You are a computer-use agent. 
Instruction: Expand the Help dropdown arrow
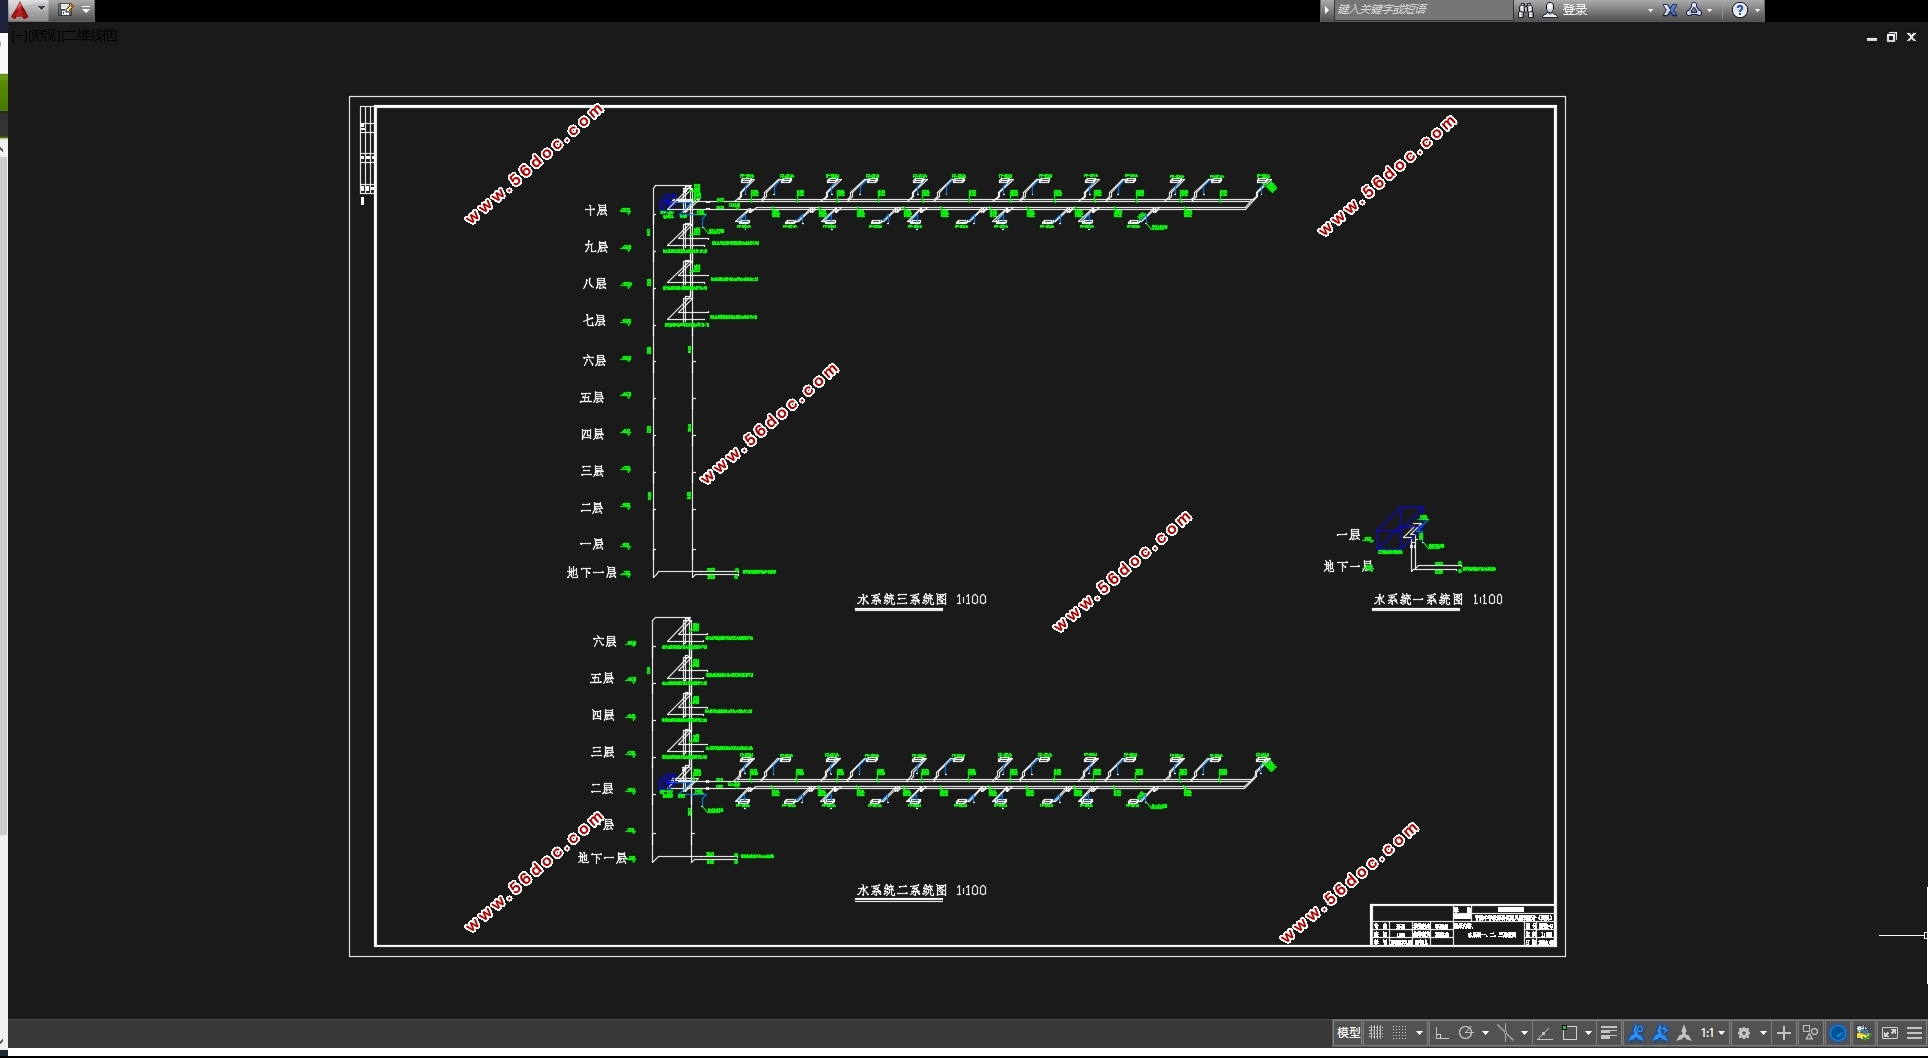pyautogui.click(x=1758, y=10)
